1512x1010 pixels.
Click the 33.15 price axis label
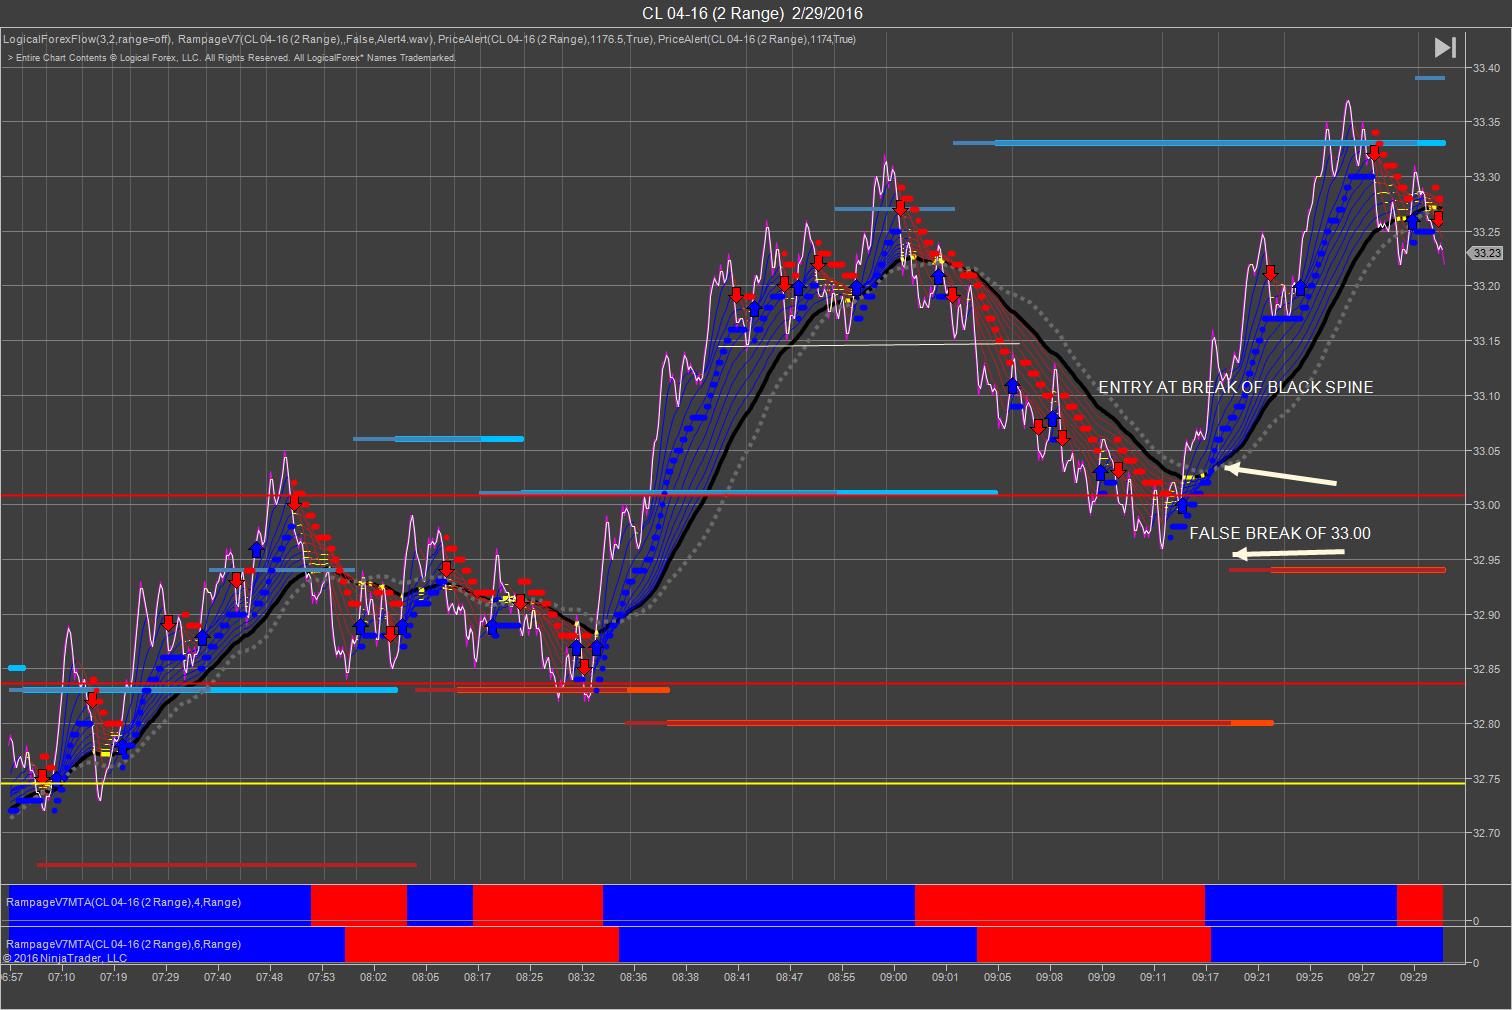[x=1486, y=341]
